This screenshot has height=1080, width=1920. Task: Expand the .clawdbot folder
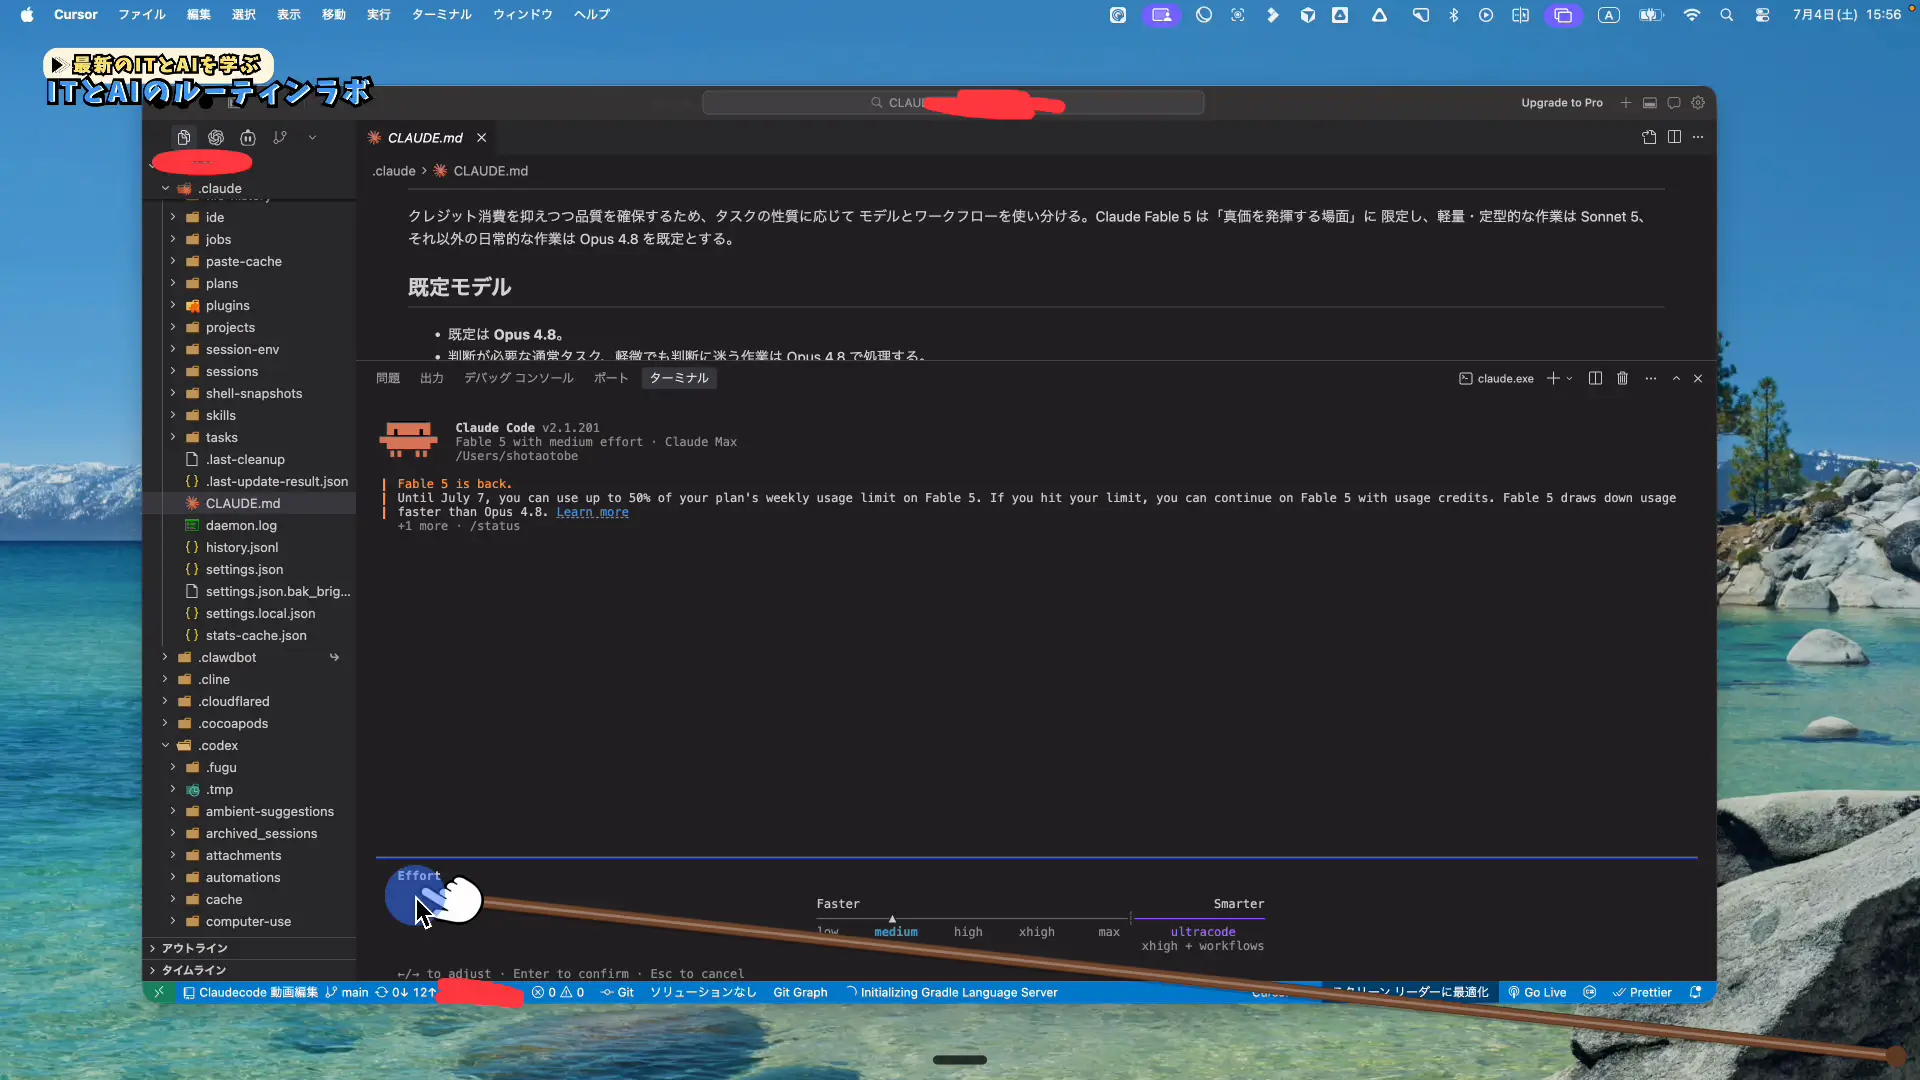click(x=166, y=657)
